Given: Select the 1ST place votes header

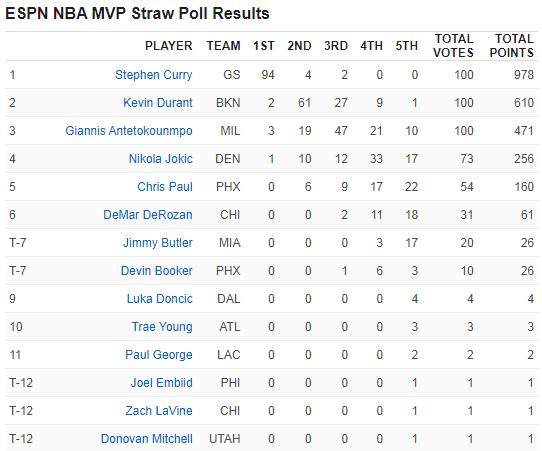Looking at the screenshot, I should [264, 46].
